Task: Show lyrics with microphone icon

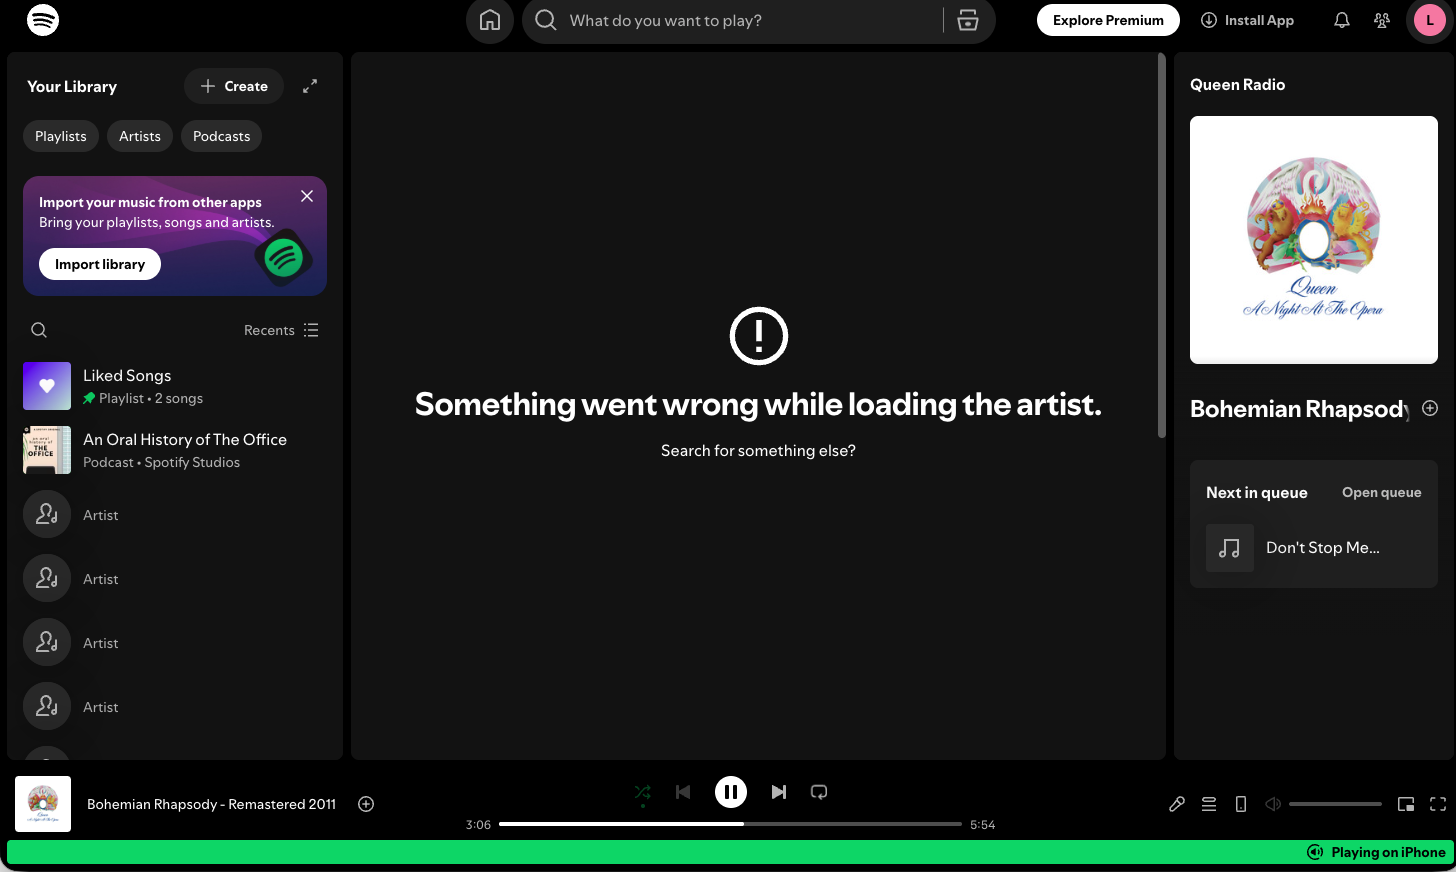Action: coord(1177,804)
